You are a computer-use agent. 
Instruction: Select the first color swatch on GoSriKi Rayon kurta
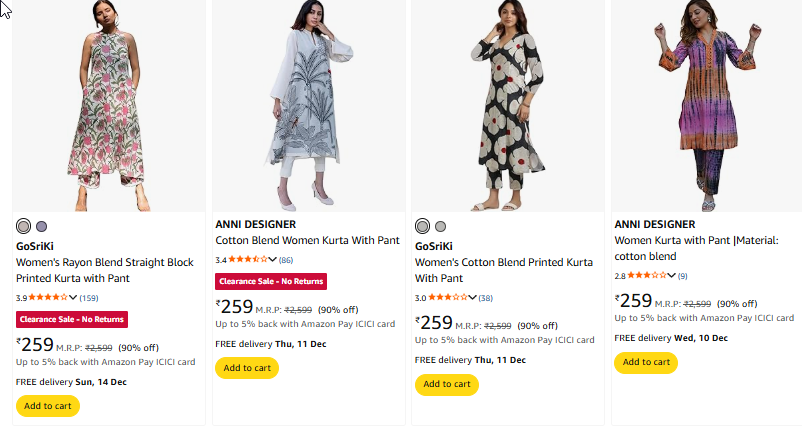tap(24, 226)
